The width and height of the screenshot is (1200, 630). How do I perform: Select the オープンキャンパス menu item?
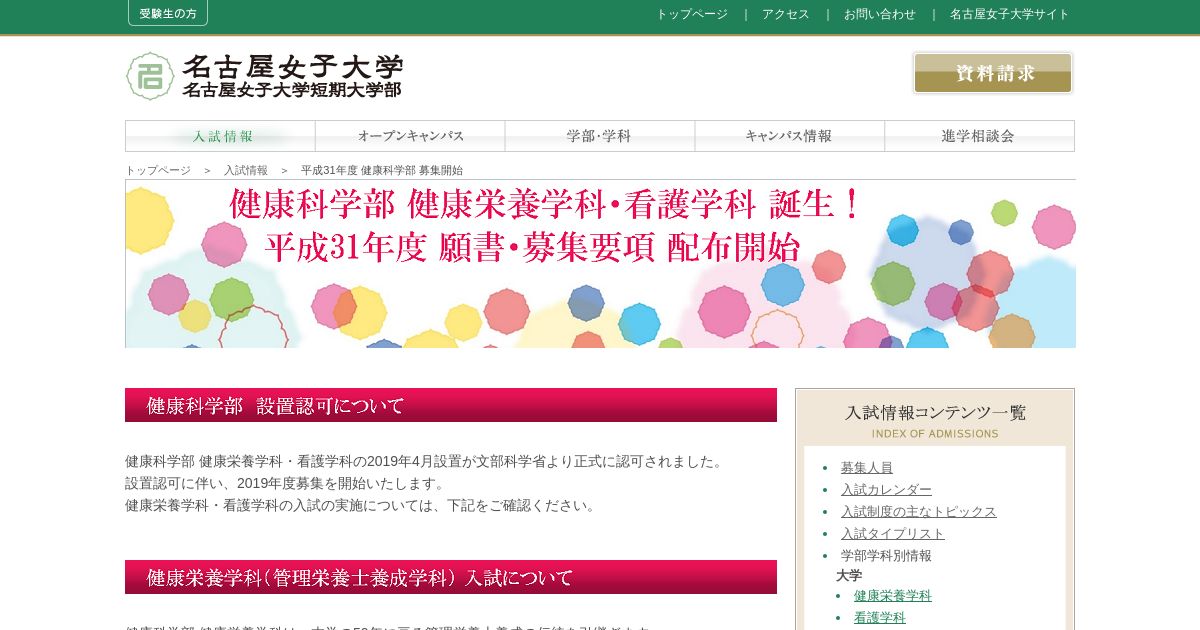(410, 136)
